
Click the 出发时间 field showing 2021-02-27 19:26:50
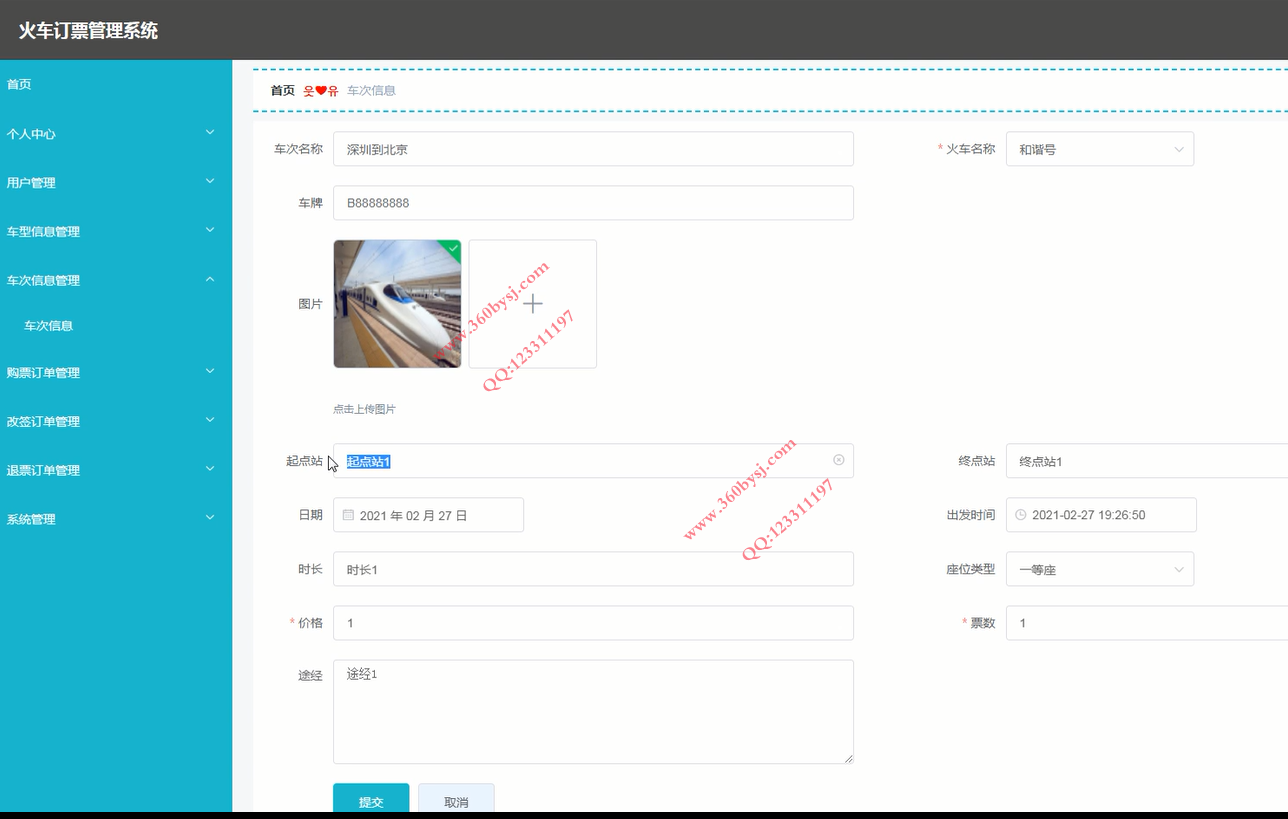pos(1101,515)
